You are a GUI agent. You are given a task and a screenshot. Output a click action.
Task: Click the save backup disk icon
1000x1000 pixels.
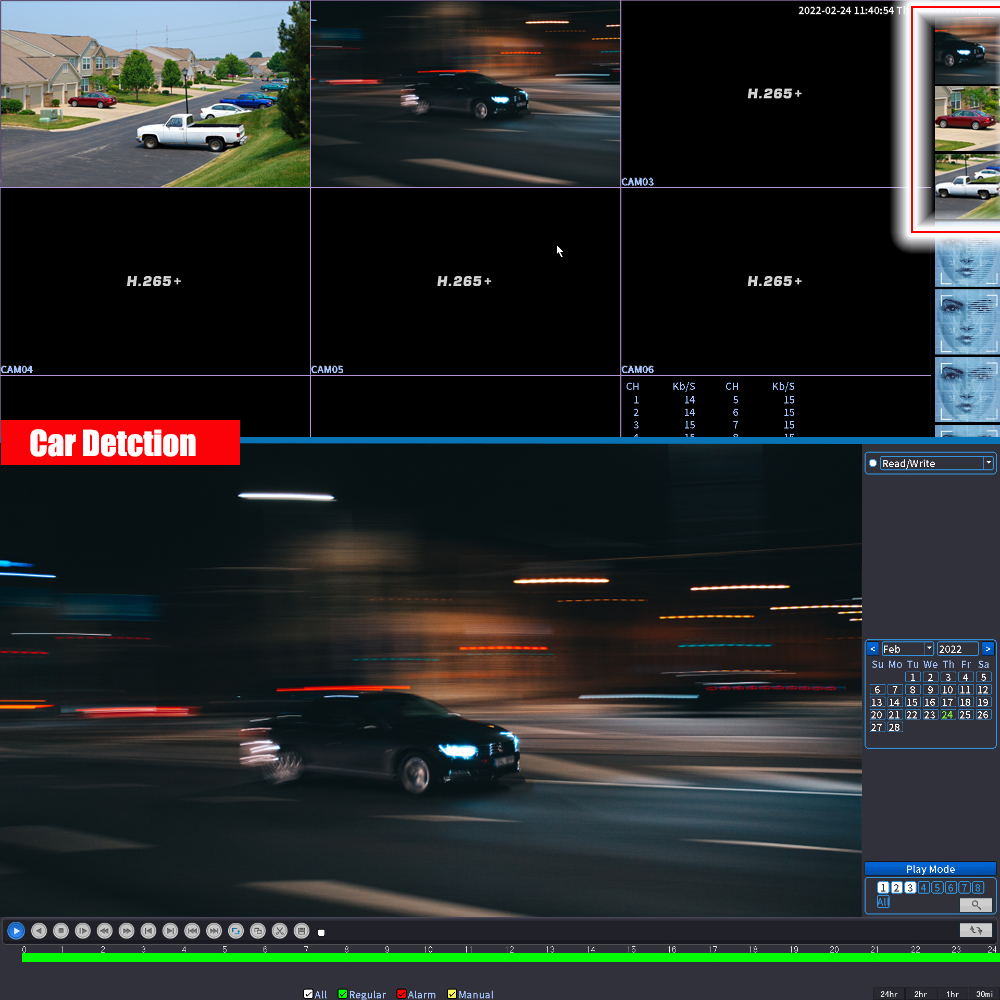click(301, 931)
